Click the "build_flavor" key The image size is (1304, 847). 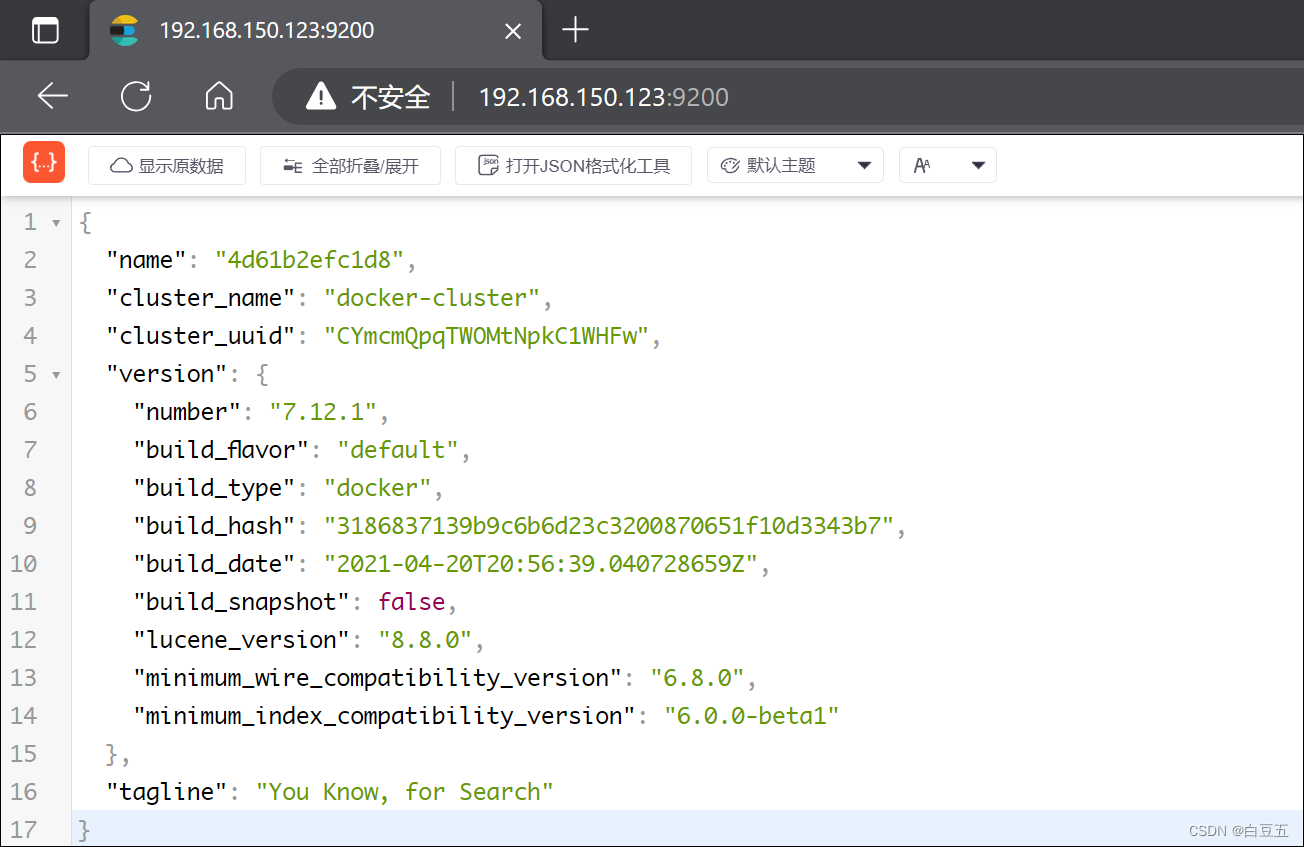[x=221, y=450]
